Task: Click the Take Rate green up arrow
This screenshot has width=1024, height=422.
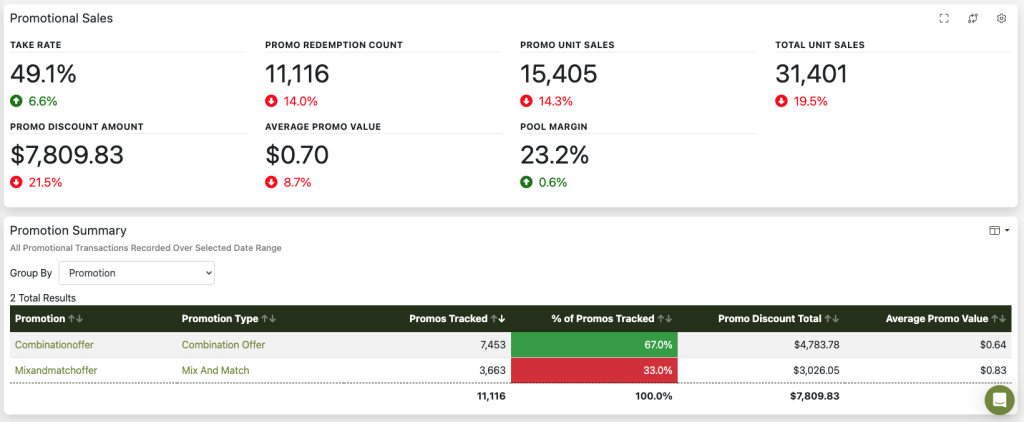Action: click(x=16, y=101)
